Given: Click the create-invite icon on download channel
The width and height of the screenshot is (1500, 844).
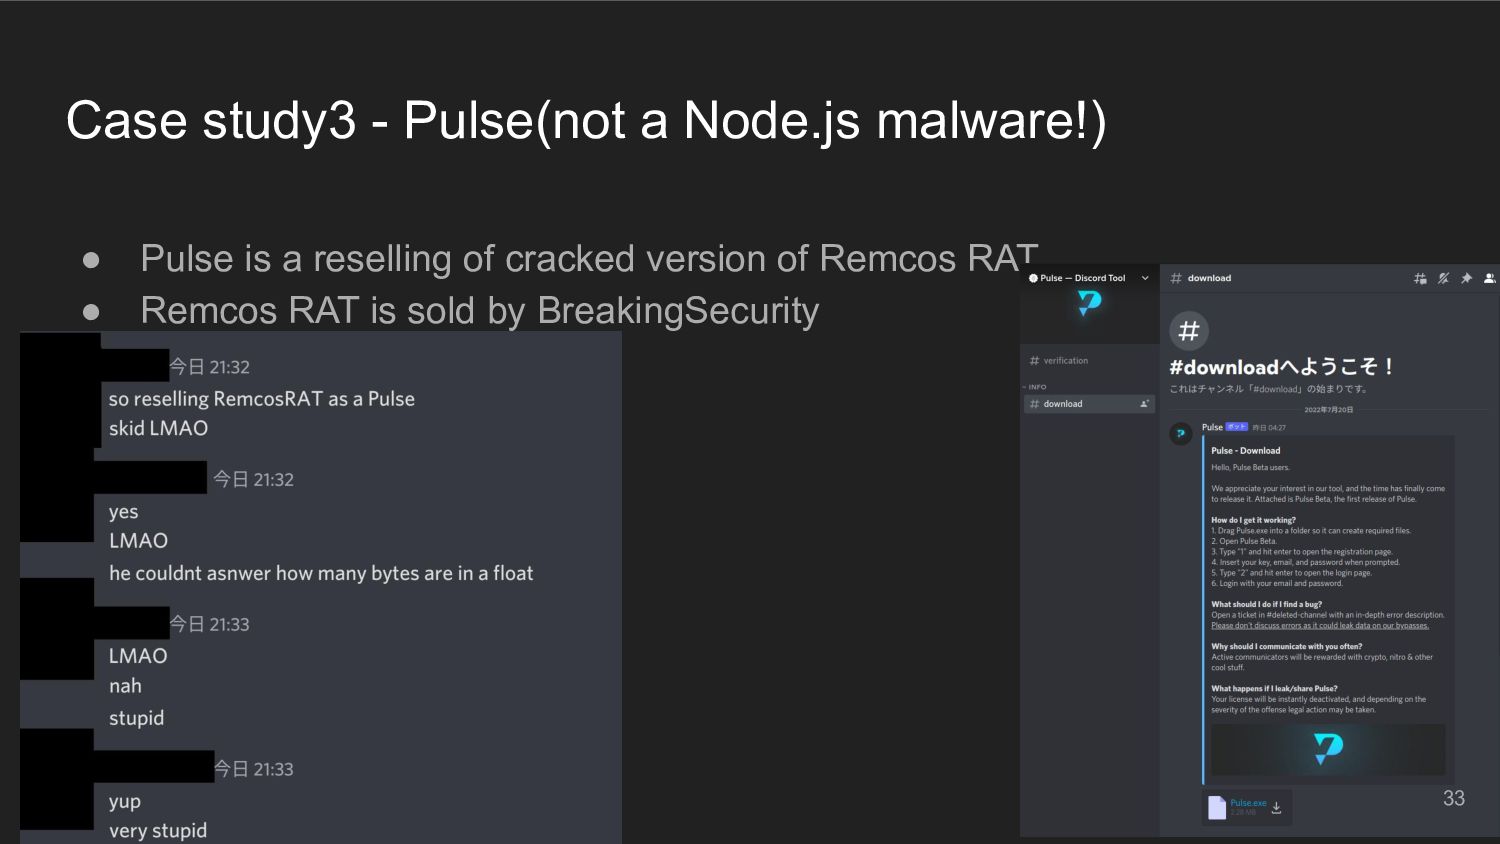Looking at the screenshot, I should click(x=1144, y=404).
